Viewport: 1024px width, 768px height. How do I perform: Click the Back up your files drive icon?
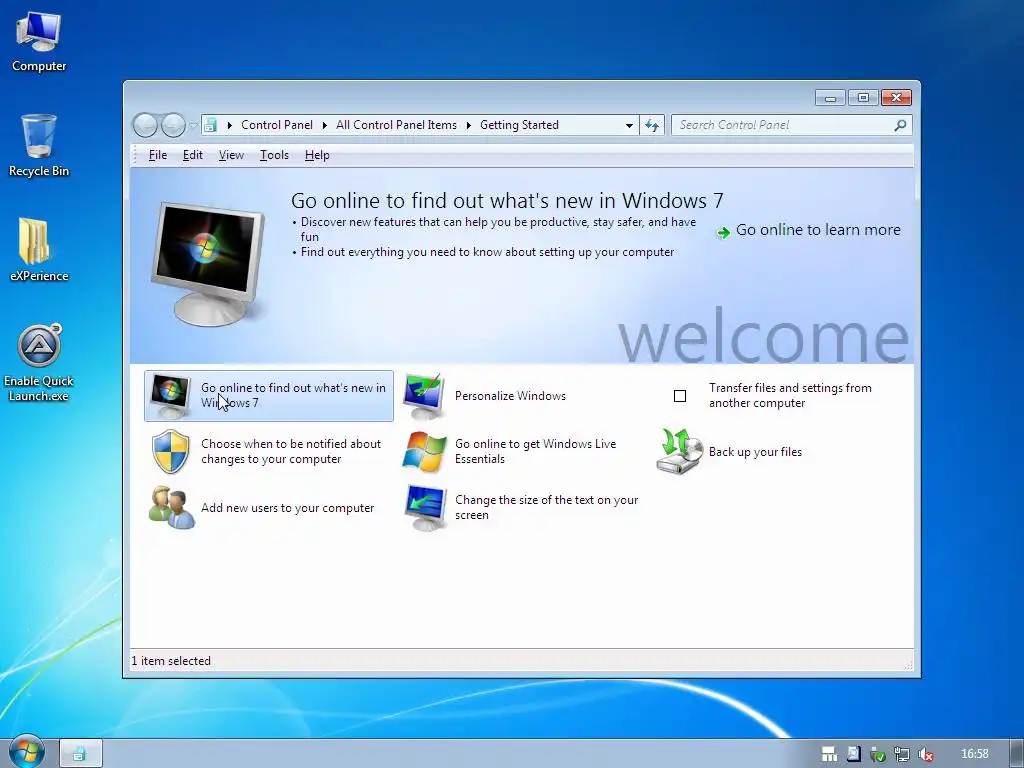tap(679, 451)
